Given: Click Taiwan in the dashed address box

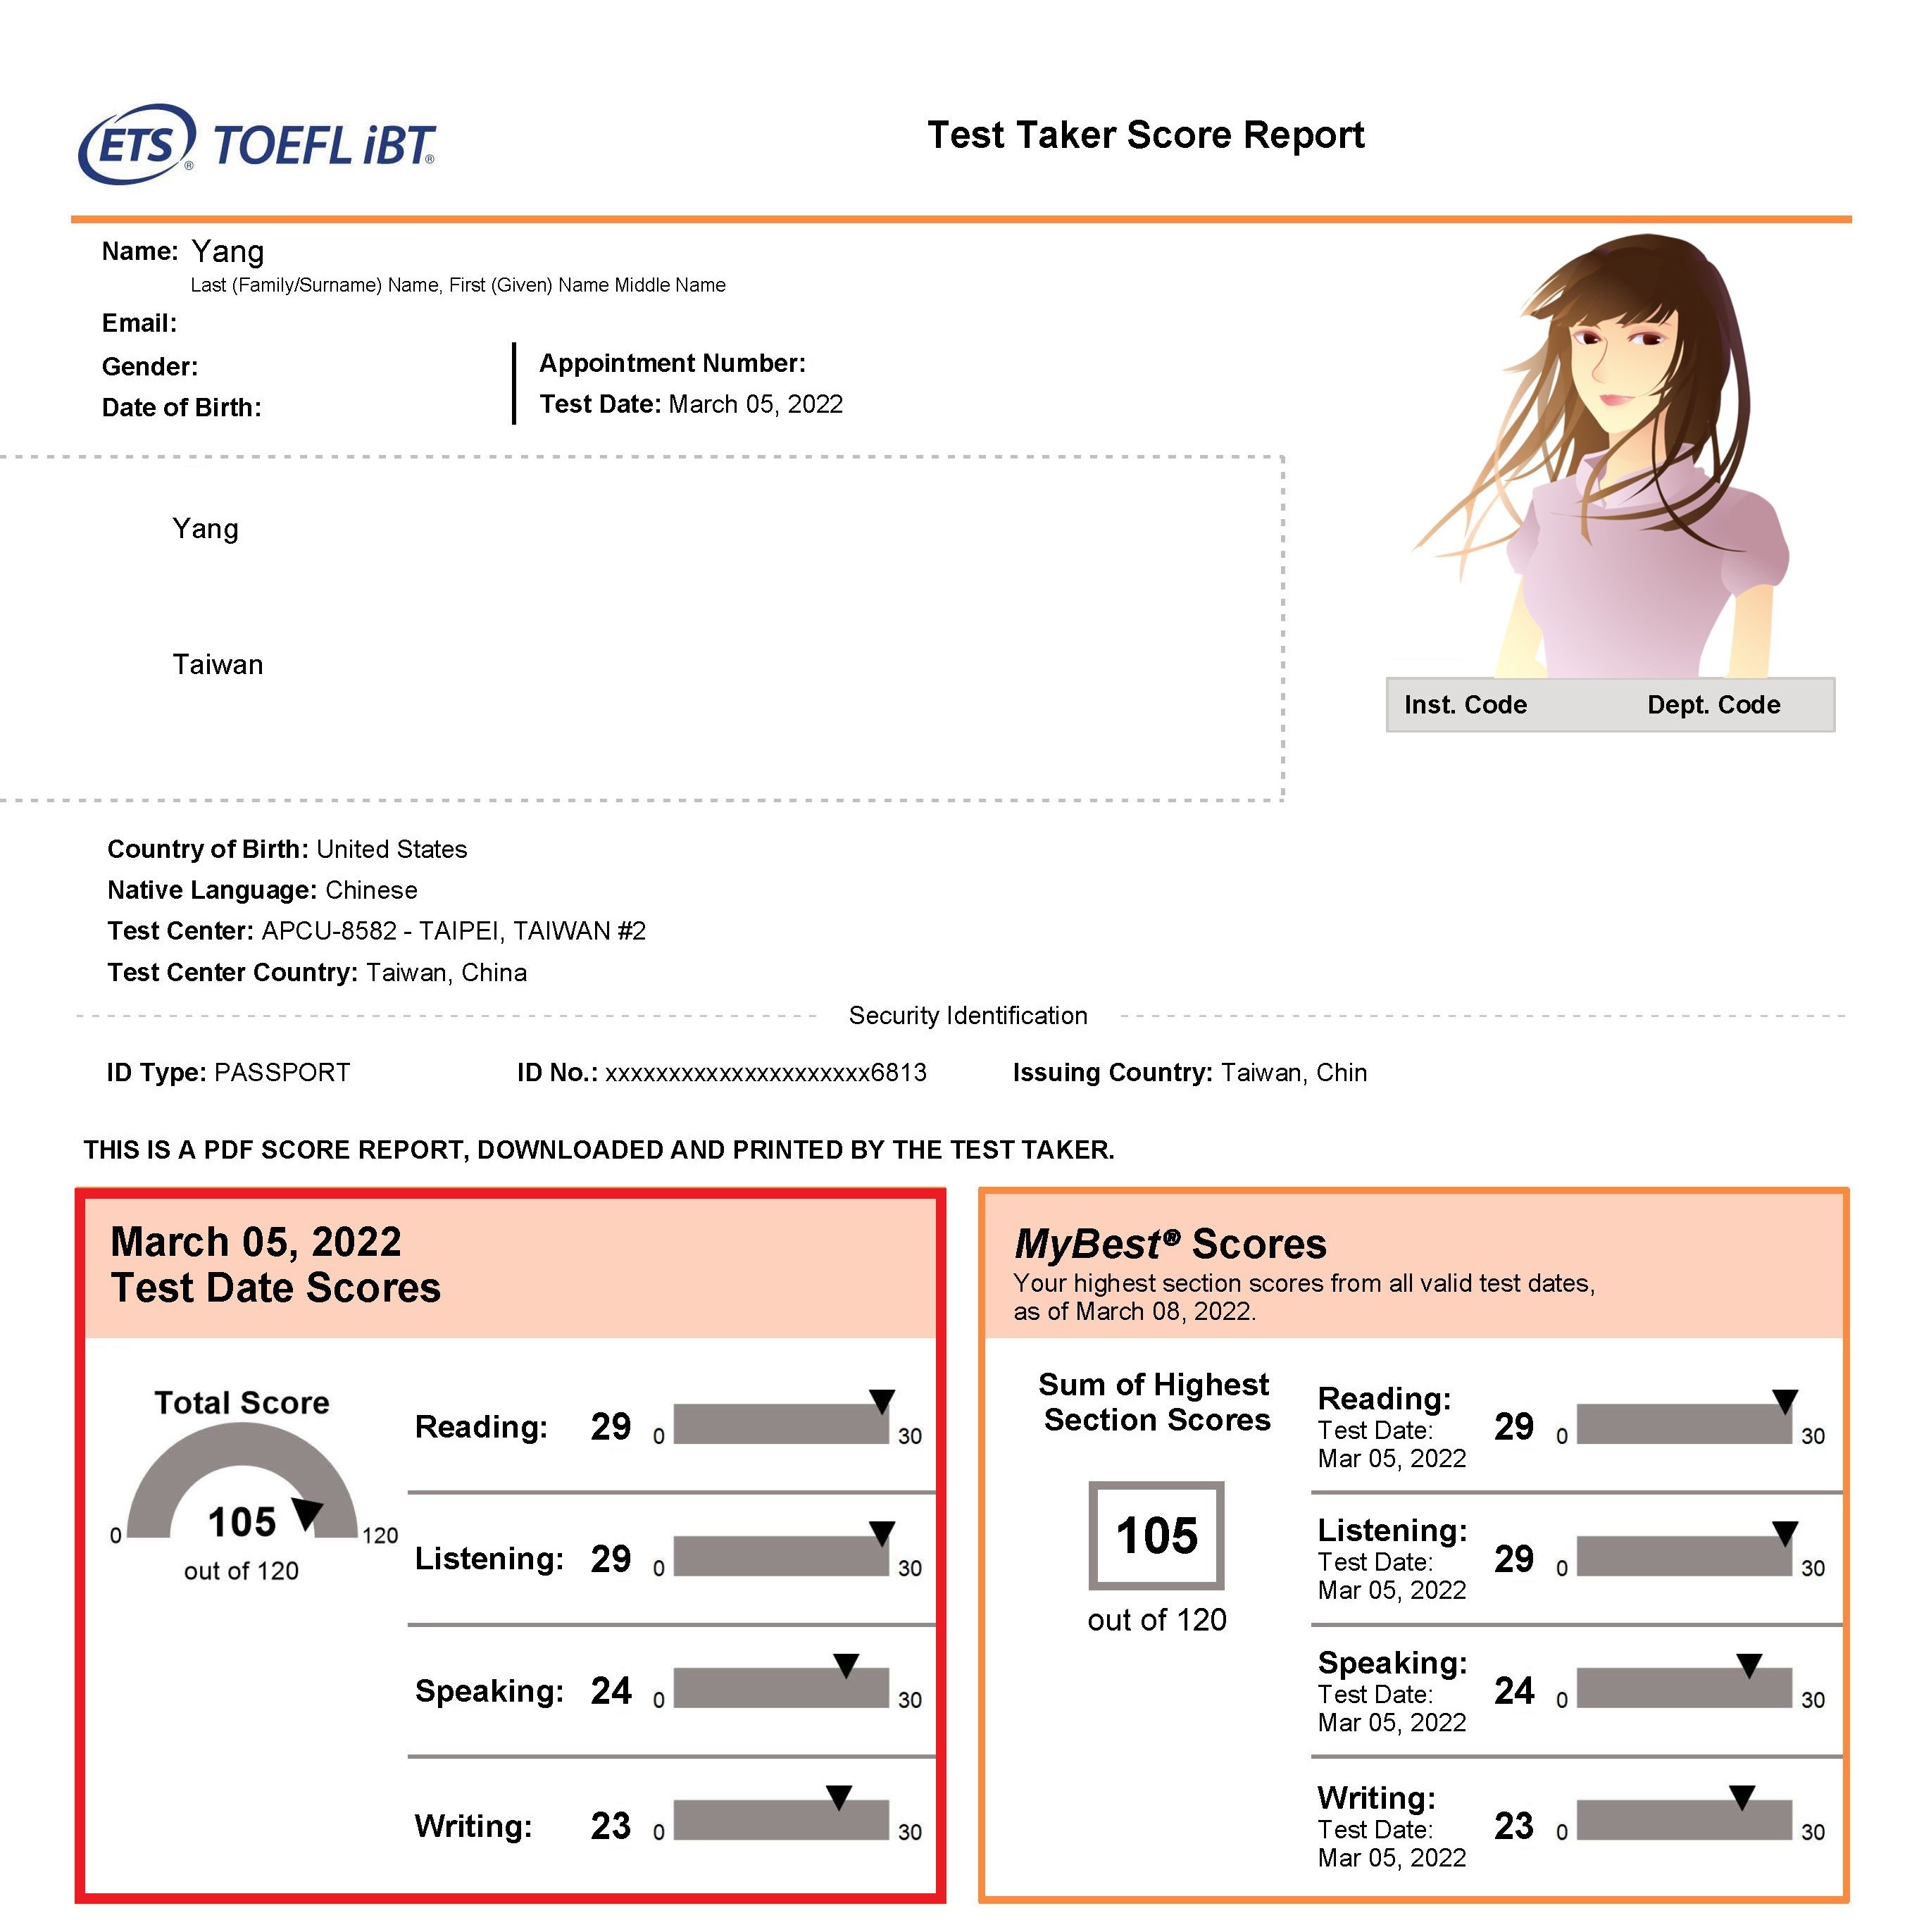Looking at the screenshot, I should 217,664.
